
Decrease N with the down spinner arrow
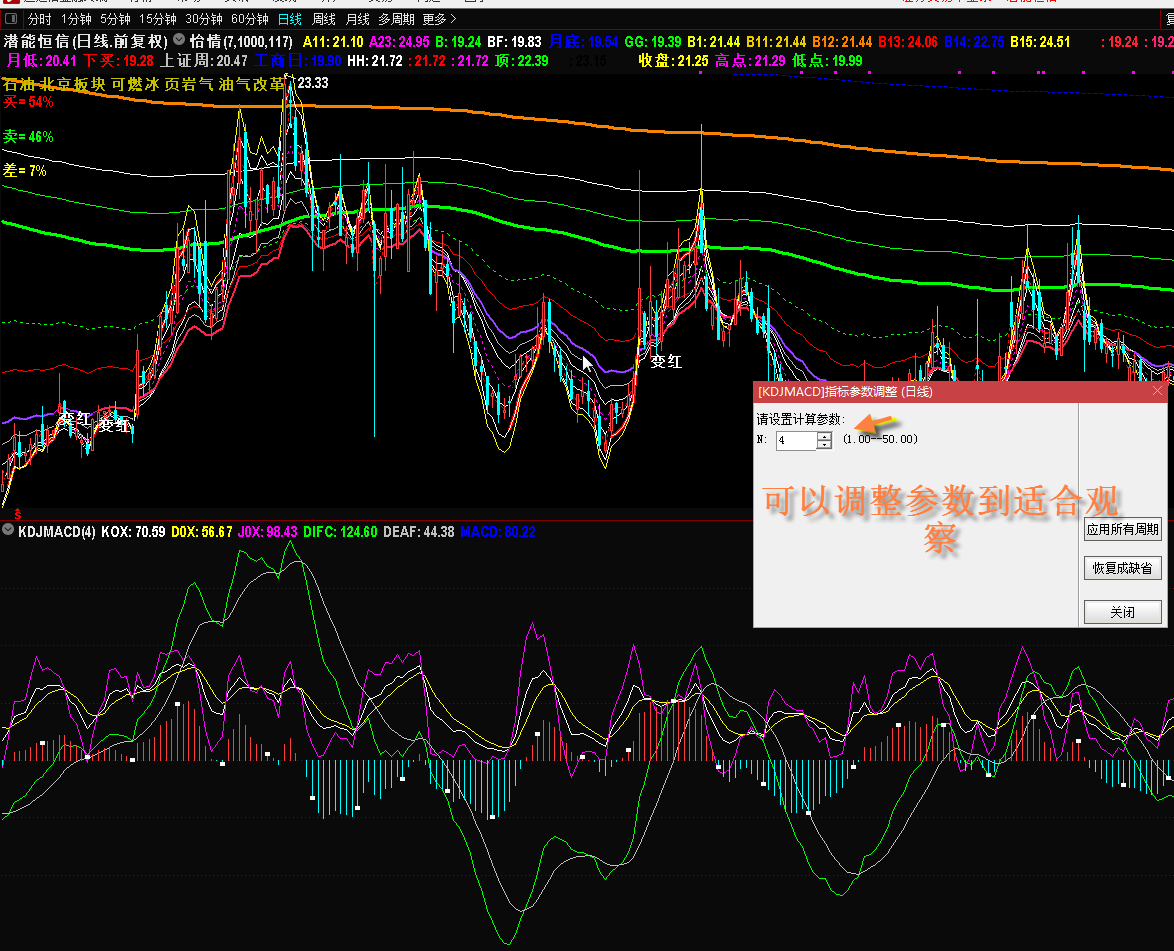click(824, 445)
